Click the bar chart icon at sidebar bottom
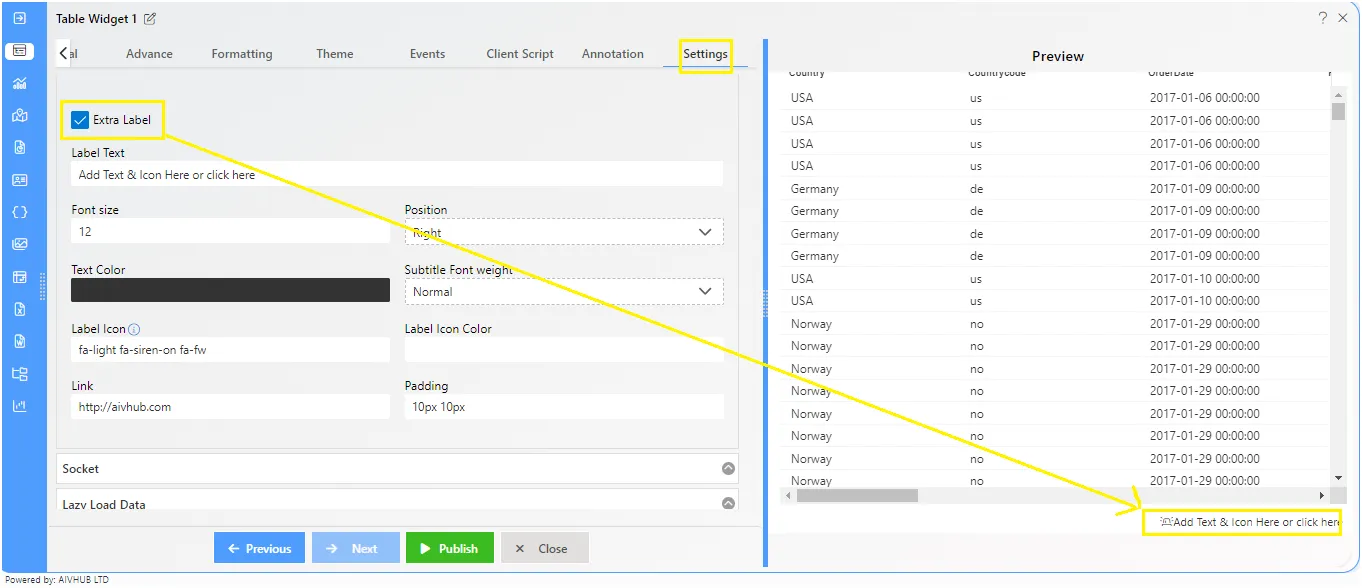1362x588 pixels. (x=20, y=406)
